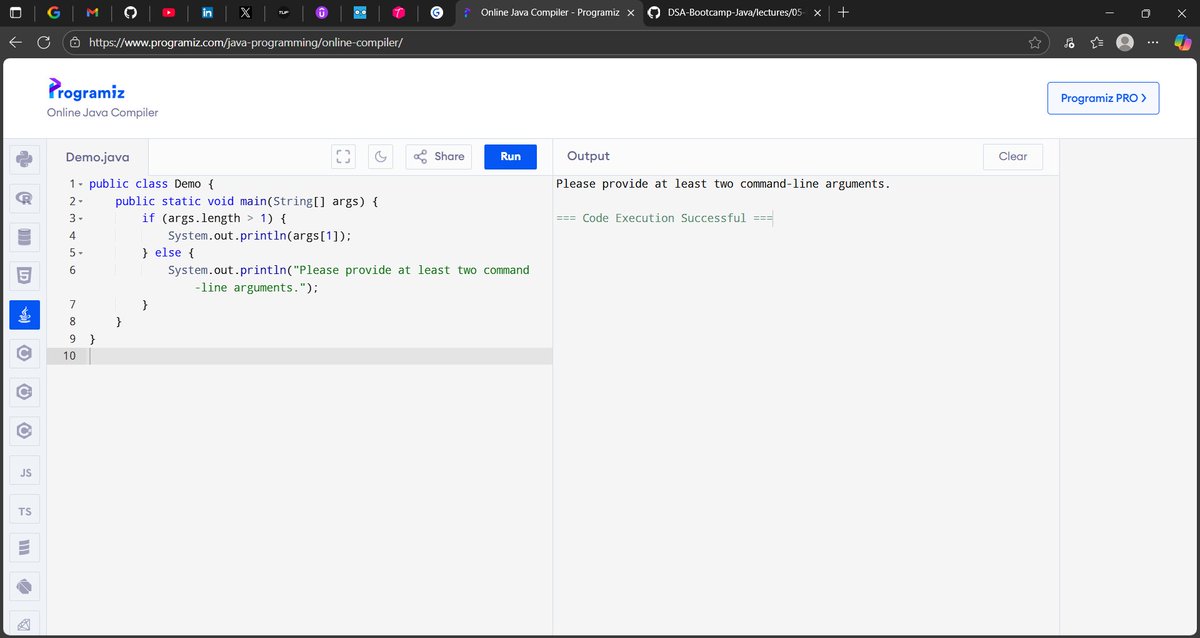Screen dimensions: 1200x638
Task: Switch to the R language compiler icon
Action: 24,198
